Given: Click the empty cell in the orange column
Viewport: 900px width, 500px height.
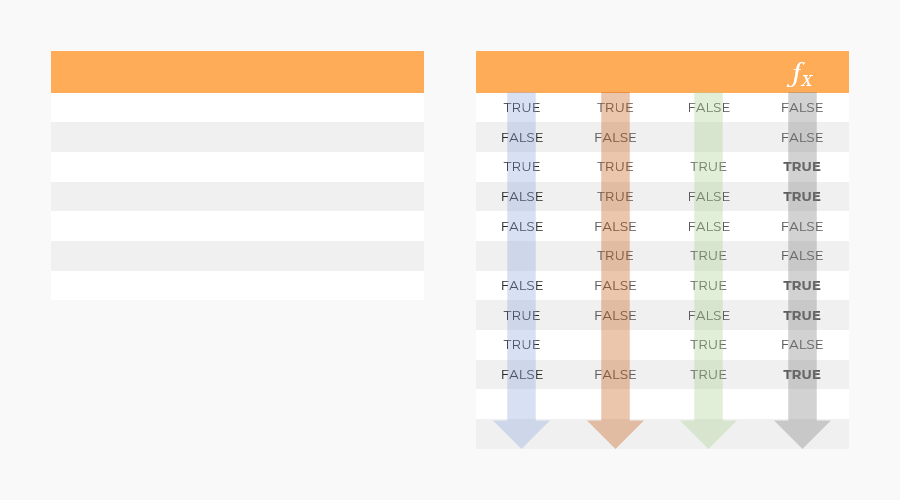Looking at the screenshot, I should (615, 345).
